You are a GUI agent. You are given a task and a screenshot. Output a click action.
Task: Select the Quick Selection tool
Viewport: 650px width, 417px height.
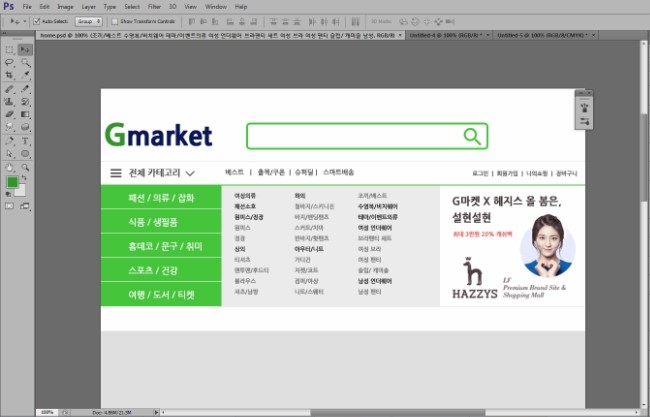click(x=25, y=63)
